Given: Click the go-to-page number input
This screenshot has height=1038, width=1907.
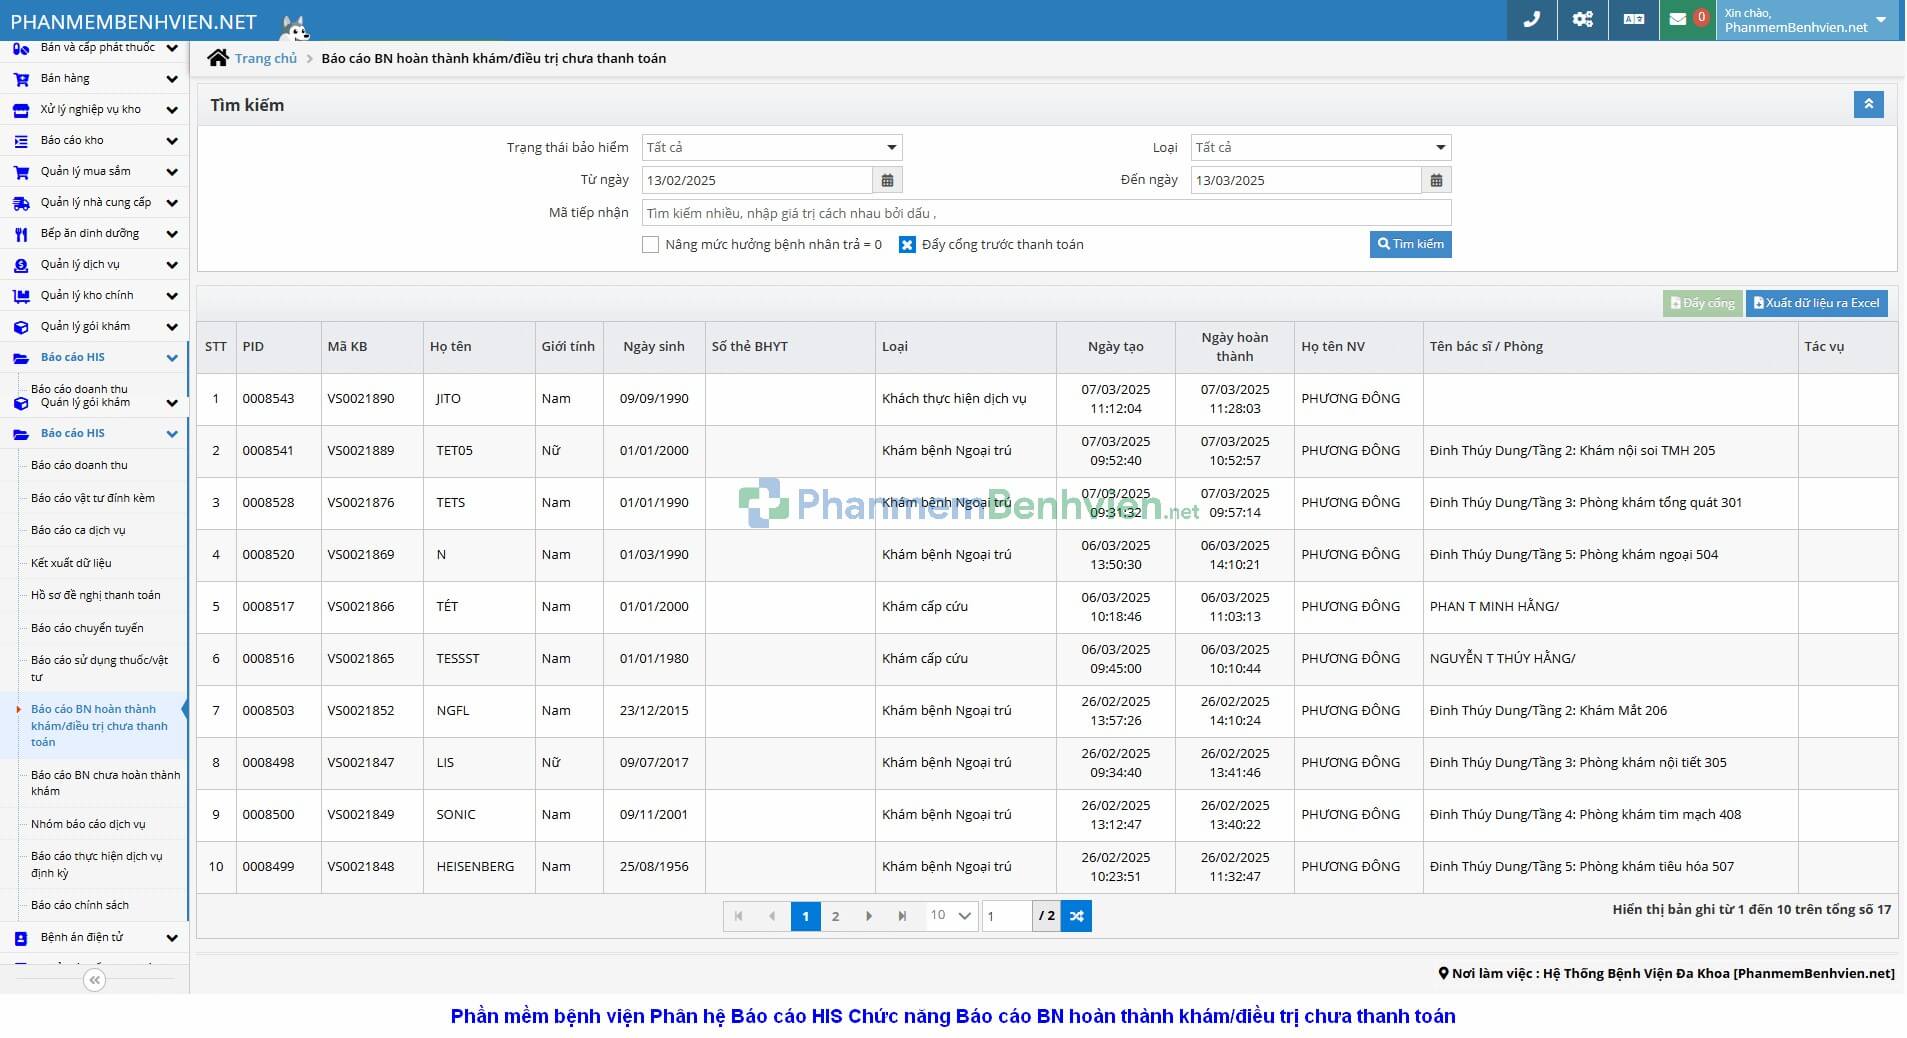Looking at the screenshot, I should 1006,915.
